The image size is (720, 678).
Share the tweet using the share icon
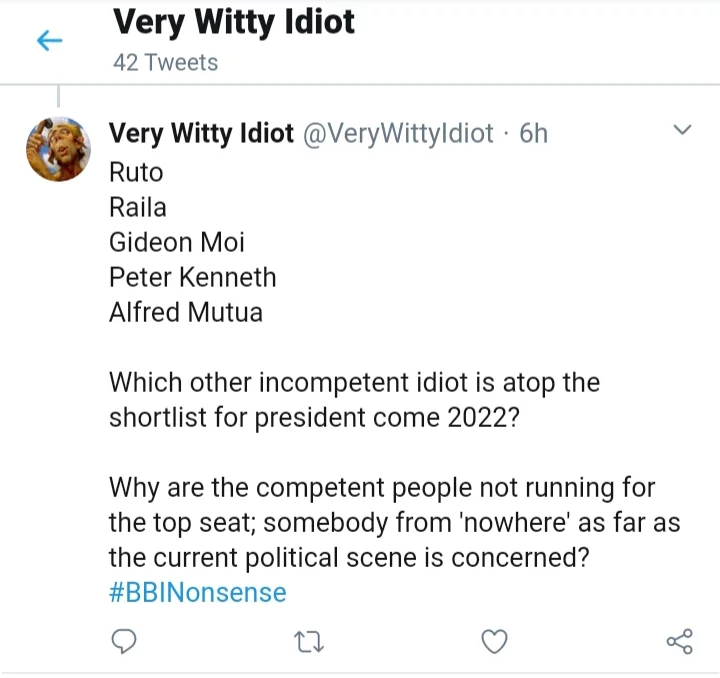pyautogui.click(x=679, y=640)
